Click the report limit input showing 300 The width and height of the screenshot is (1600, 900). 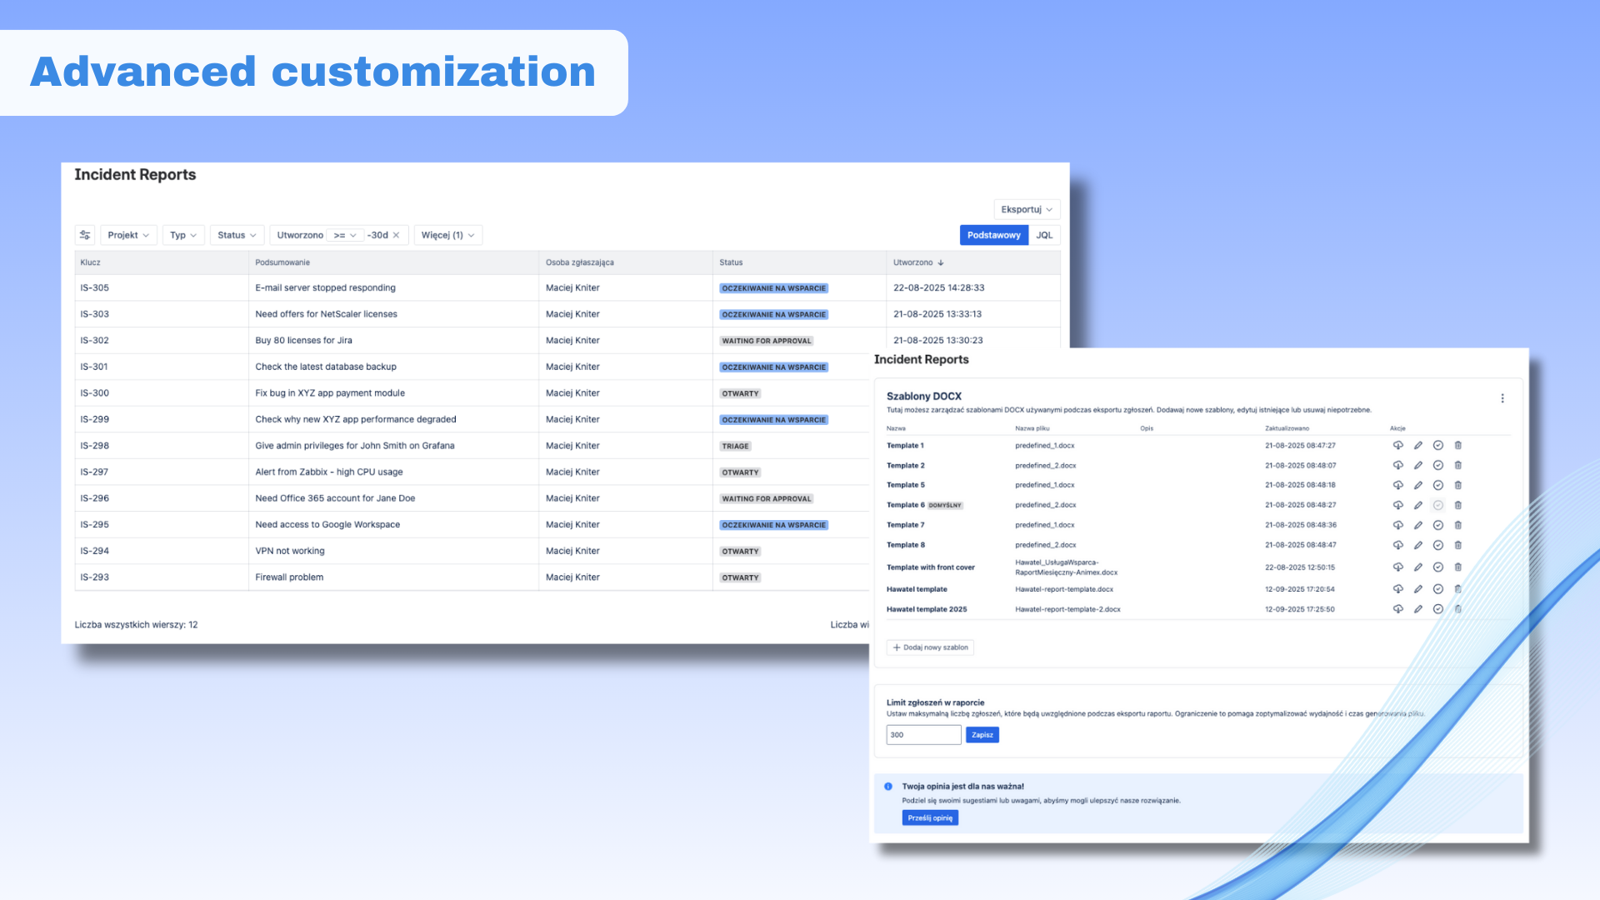coord(922,734)
